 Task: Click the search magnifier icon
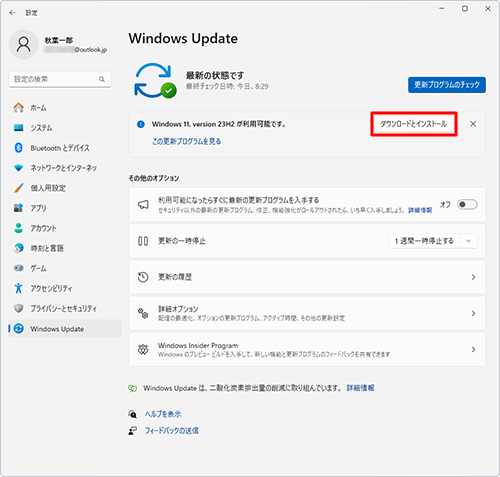point(102,79)
